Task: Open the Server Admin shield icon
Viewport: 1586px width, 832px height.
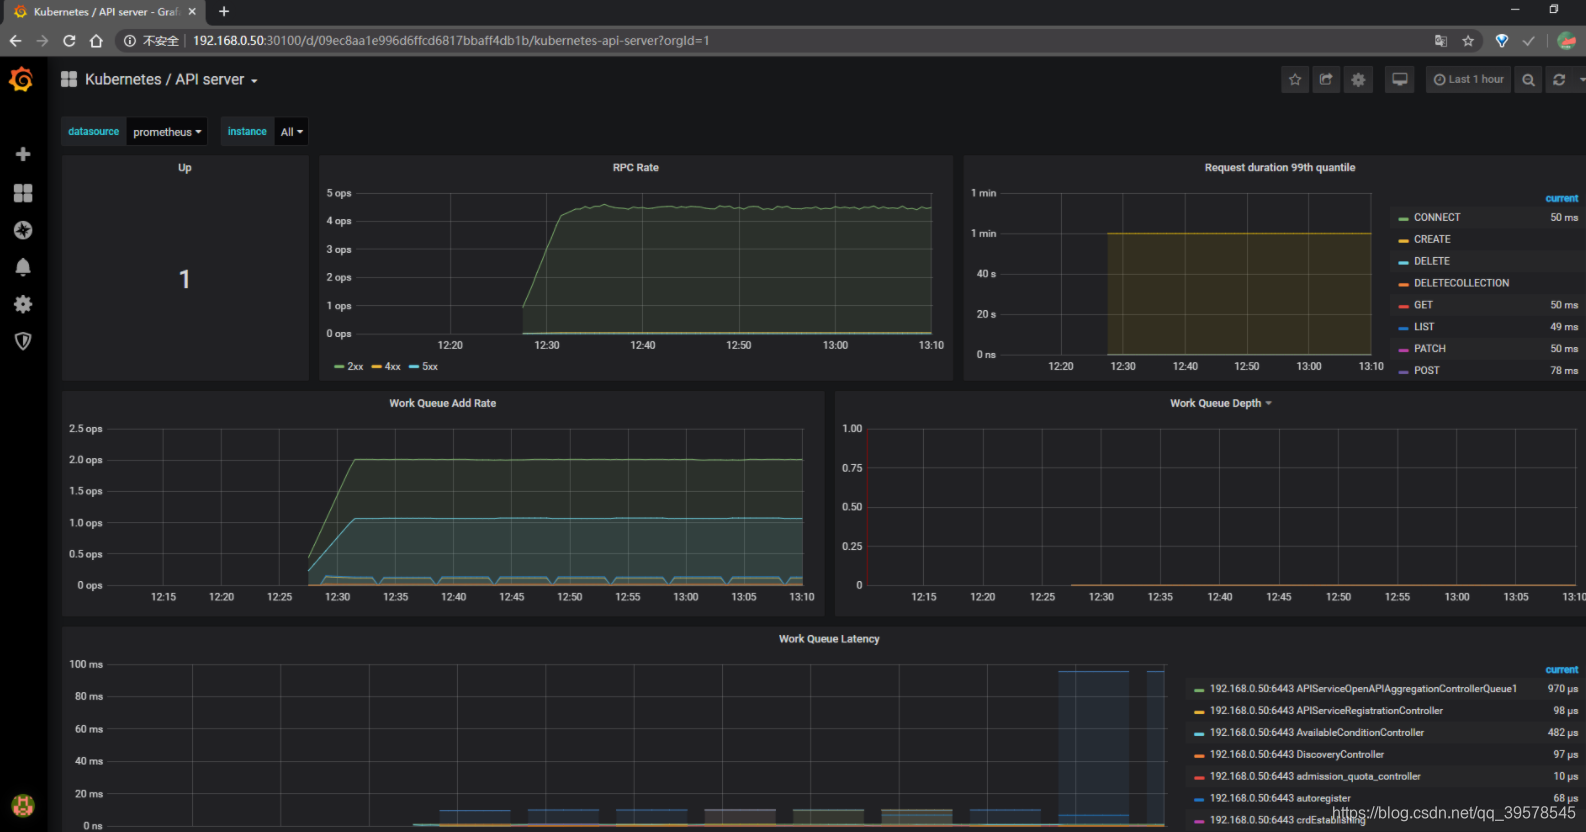Action: [x=23, y=341]
